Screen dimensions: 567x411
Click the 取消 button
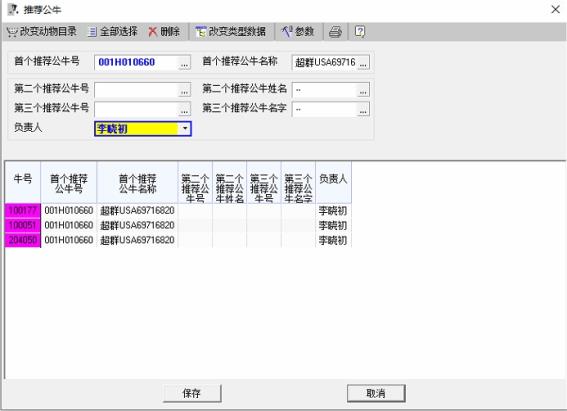pyautogui.click(x=376, y=393)
